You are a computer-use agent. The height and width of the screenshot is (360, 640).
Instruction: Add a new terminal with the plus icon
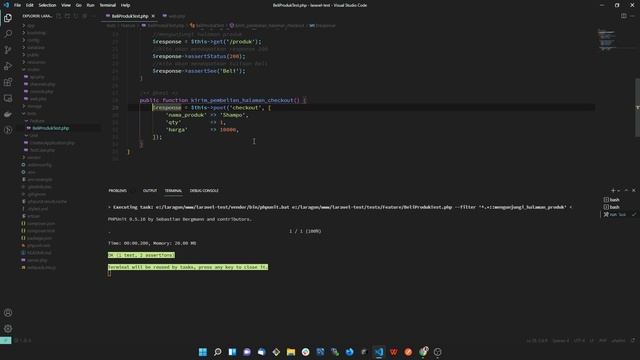point(613,191)
